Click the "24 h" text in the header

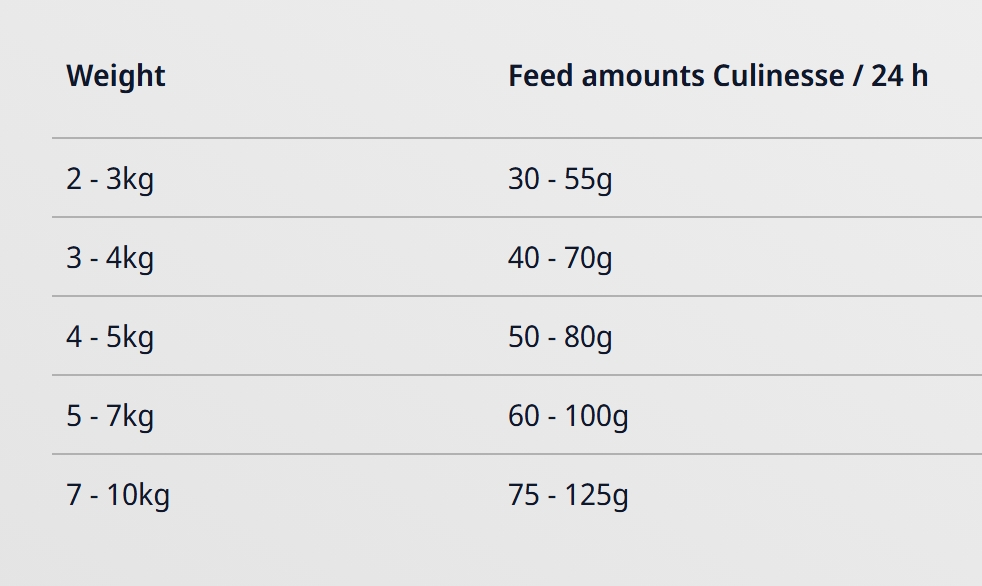[x=899, y=76]
